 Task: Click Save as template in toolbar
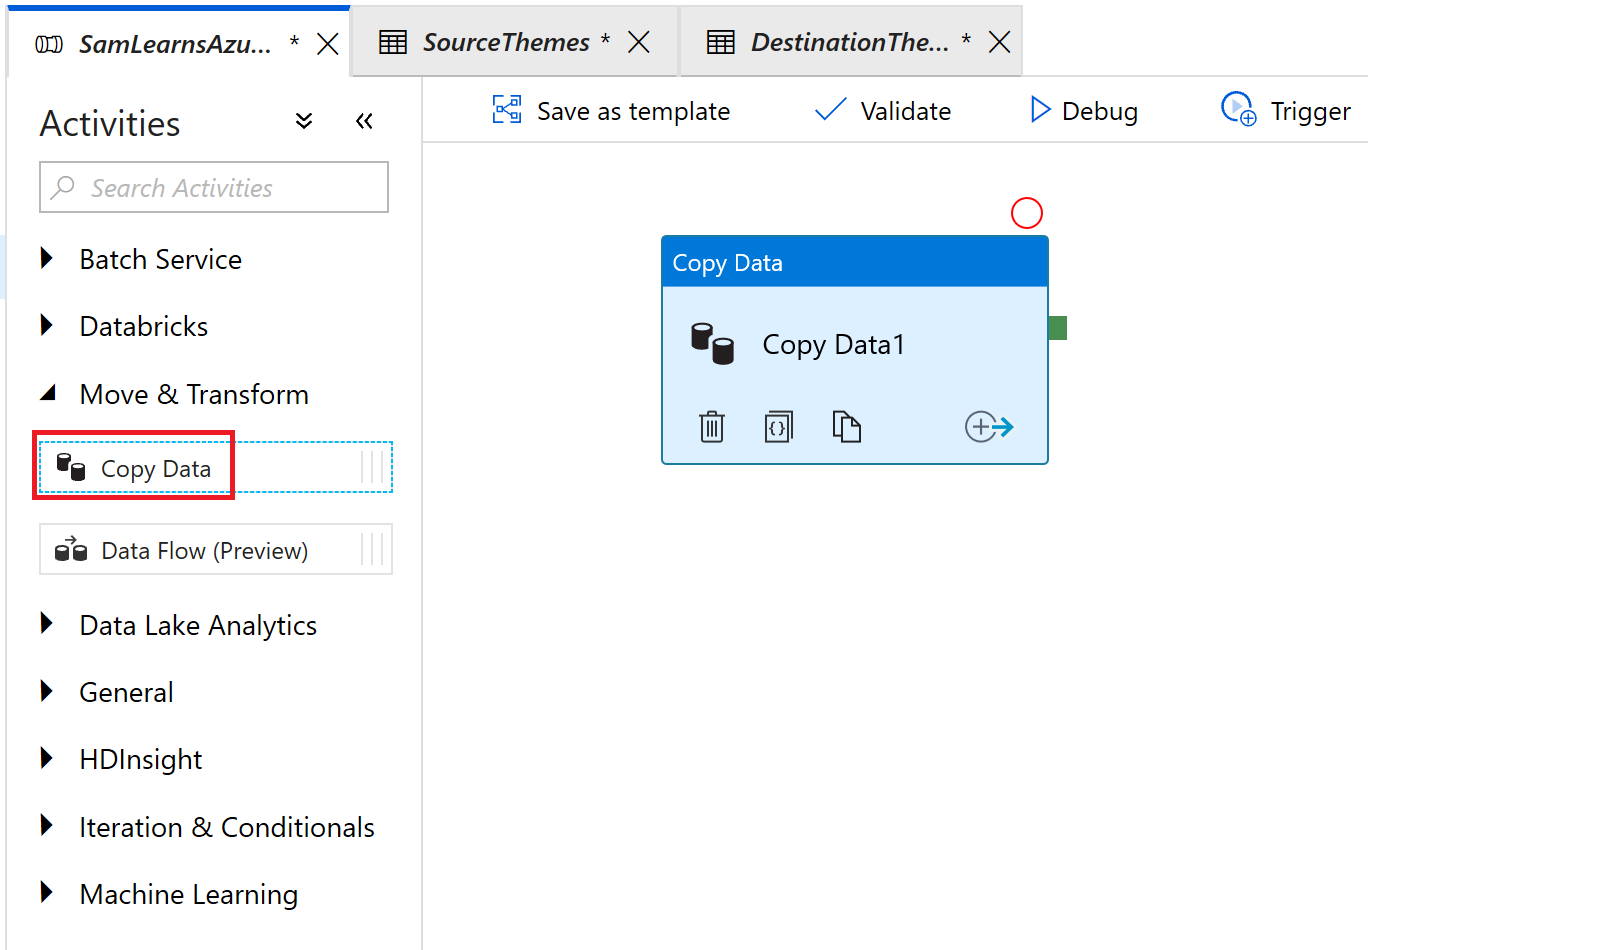611,111
